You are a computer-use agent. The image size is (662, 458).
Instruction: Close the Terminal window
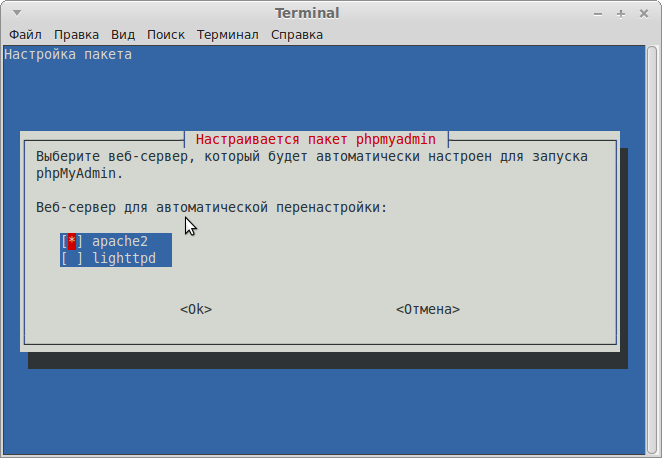(644, 14)
